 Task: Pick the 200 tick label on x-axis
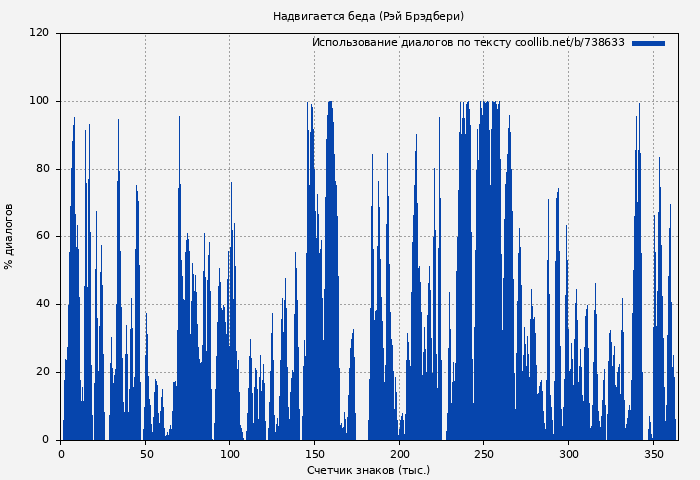click(399, 454)
